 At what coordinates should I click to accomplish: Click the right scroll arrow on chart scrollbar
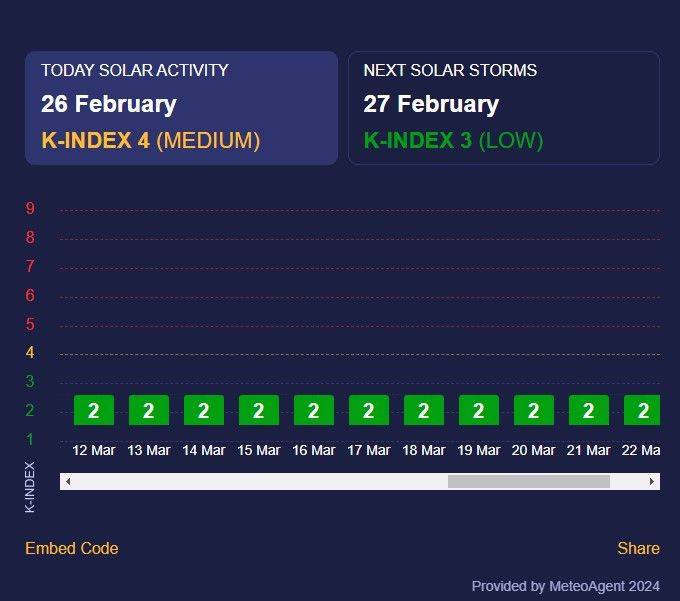652,481
